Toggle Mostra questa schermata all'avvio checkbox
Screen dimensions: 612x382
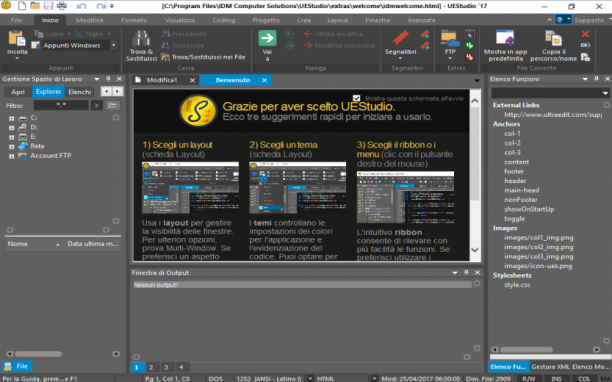tap(356, 98)
